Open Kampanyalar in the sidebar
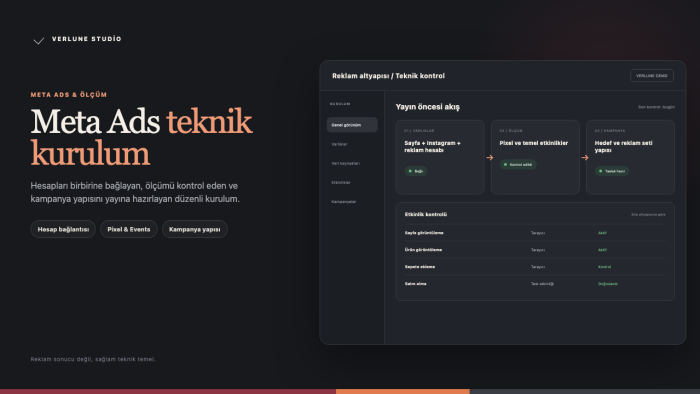The image size is (700, 394). point(344,202)
